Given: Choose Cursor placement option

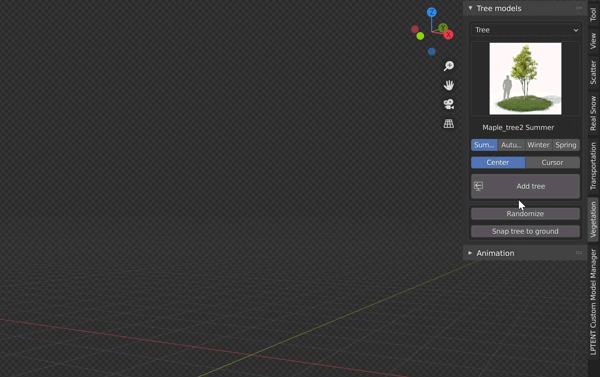Looking at the screenshot, I should pyautogui.click(x=552, y=162).
